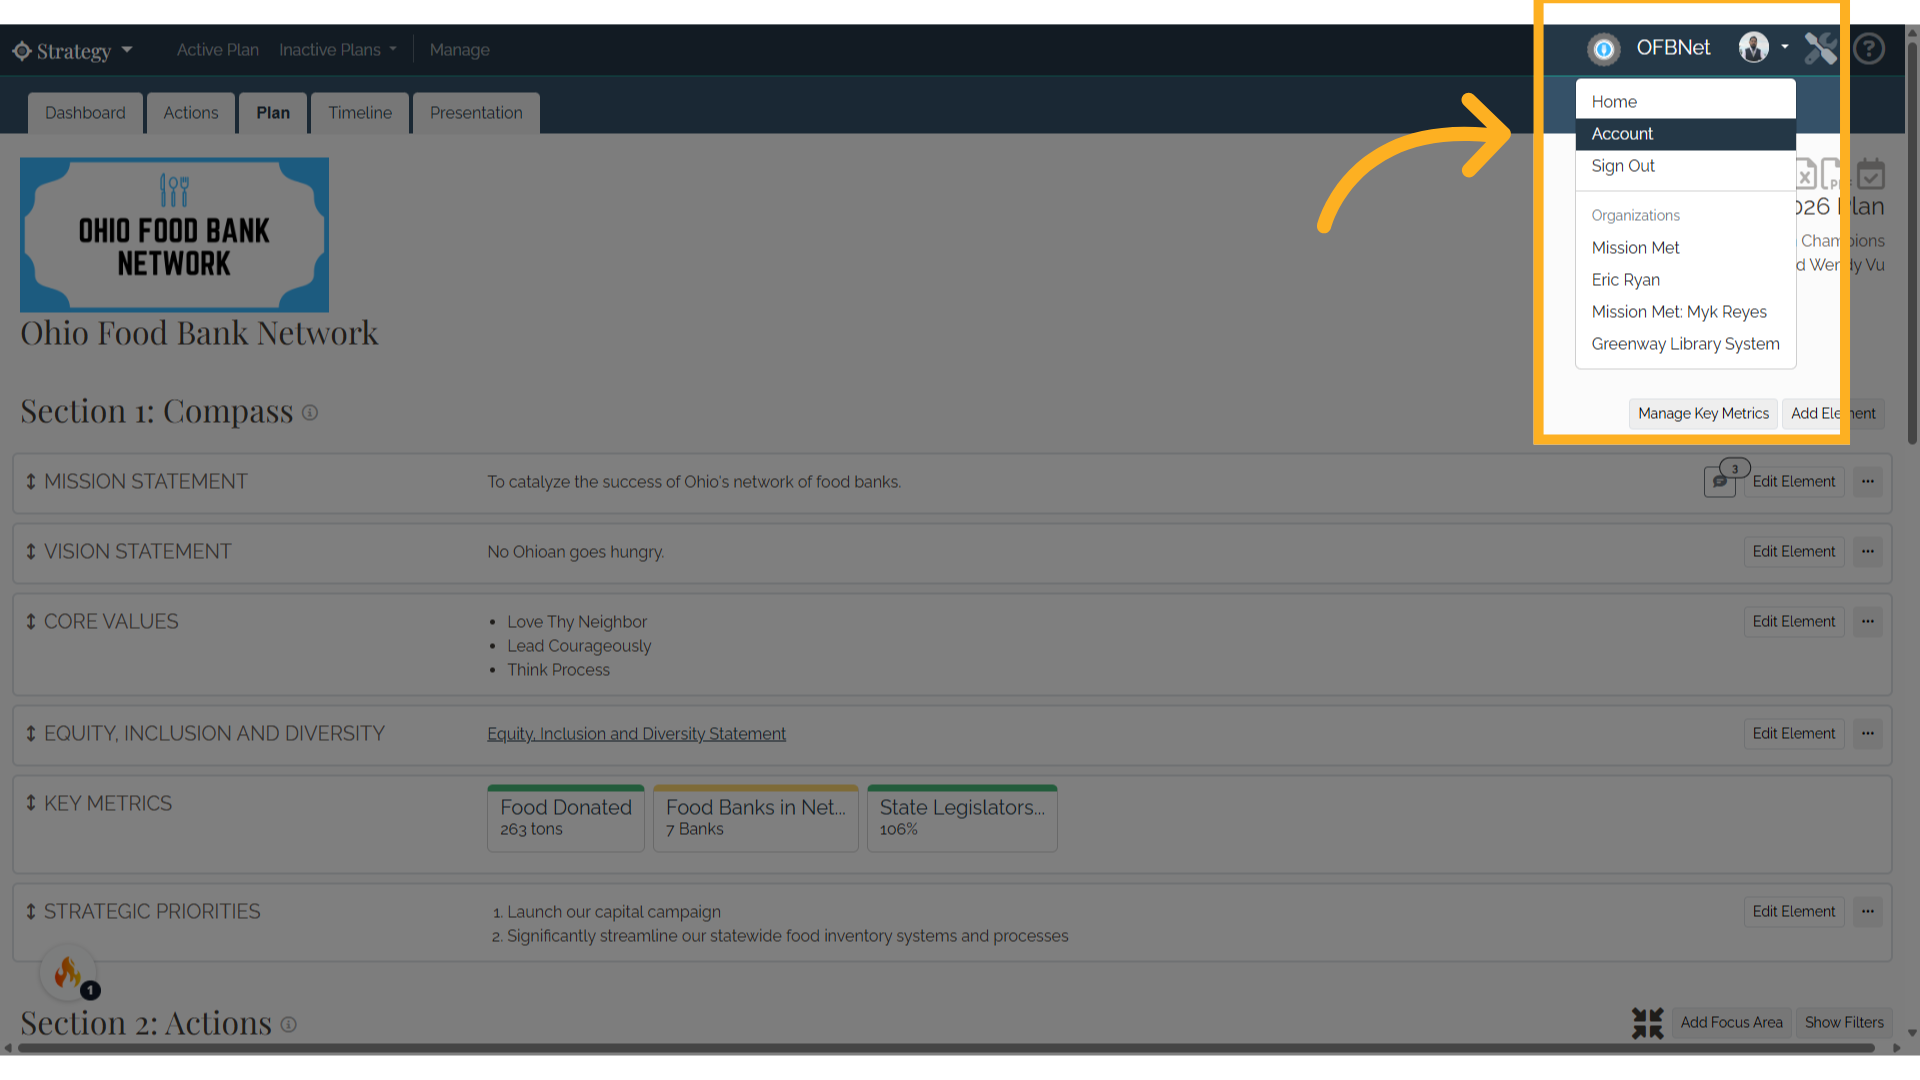
Task: Open the Manage menu item
Action: coord(459,50)
